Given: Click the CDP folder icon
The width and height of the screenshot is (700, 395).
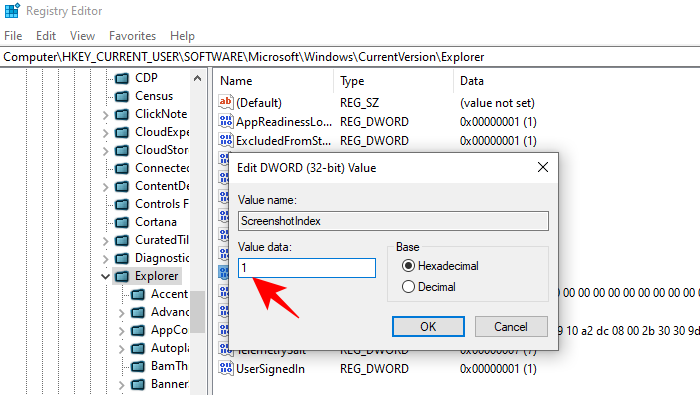Looking at the screenshot, I should coord(122,78).
